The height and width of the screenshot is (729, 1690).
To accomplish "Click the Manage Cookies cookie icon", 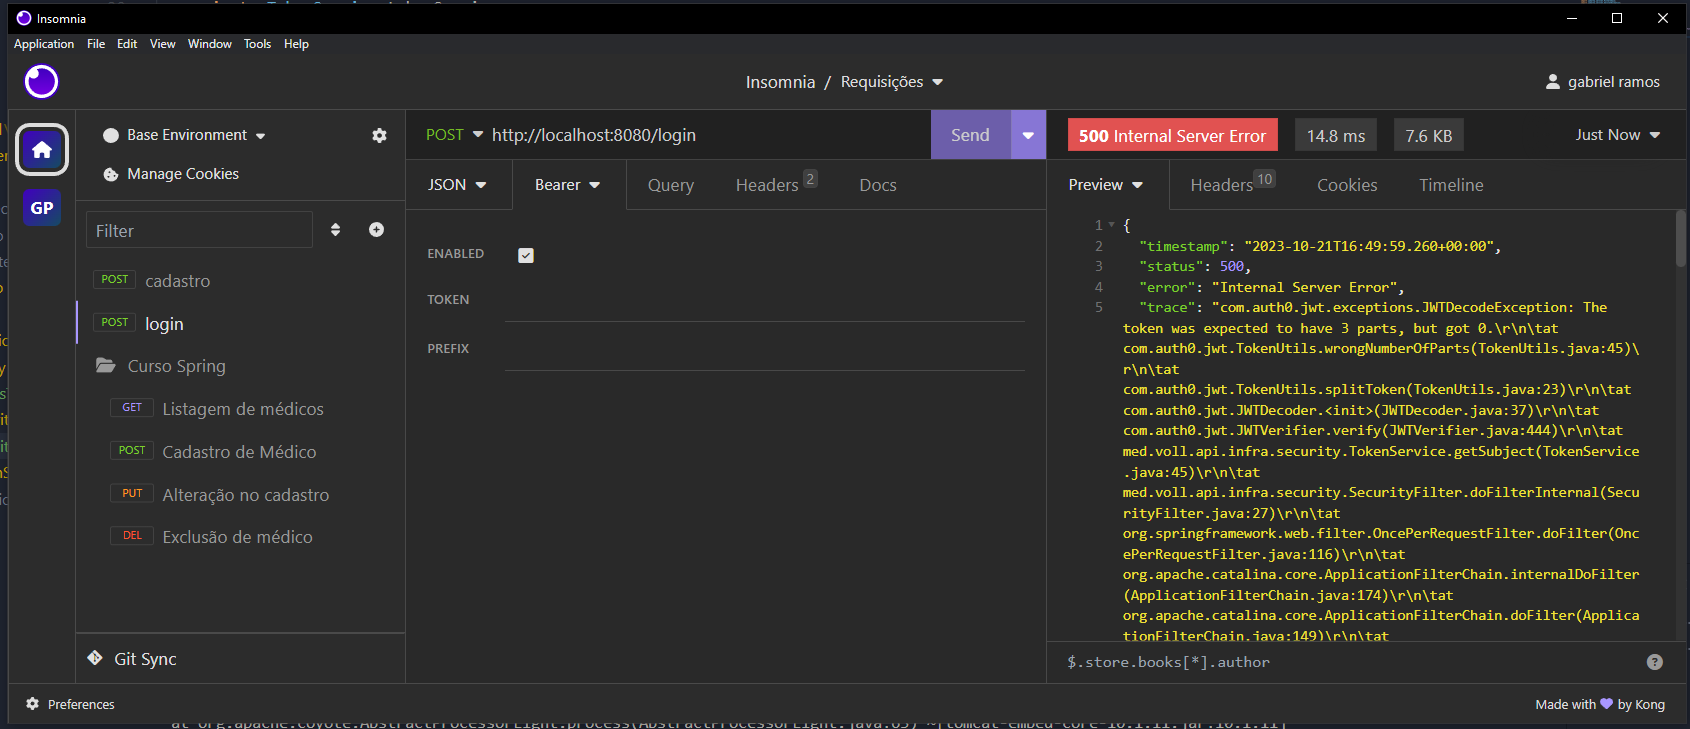I will click(x=111, y=174).
